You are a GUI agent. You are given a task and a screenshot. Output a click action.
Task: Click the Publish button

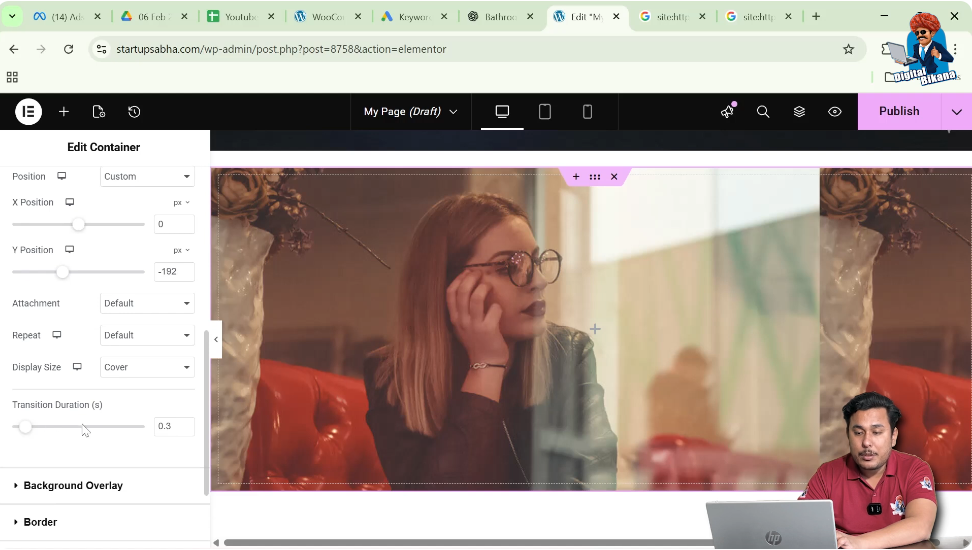[x=899, y=112]
